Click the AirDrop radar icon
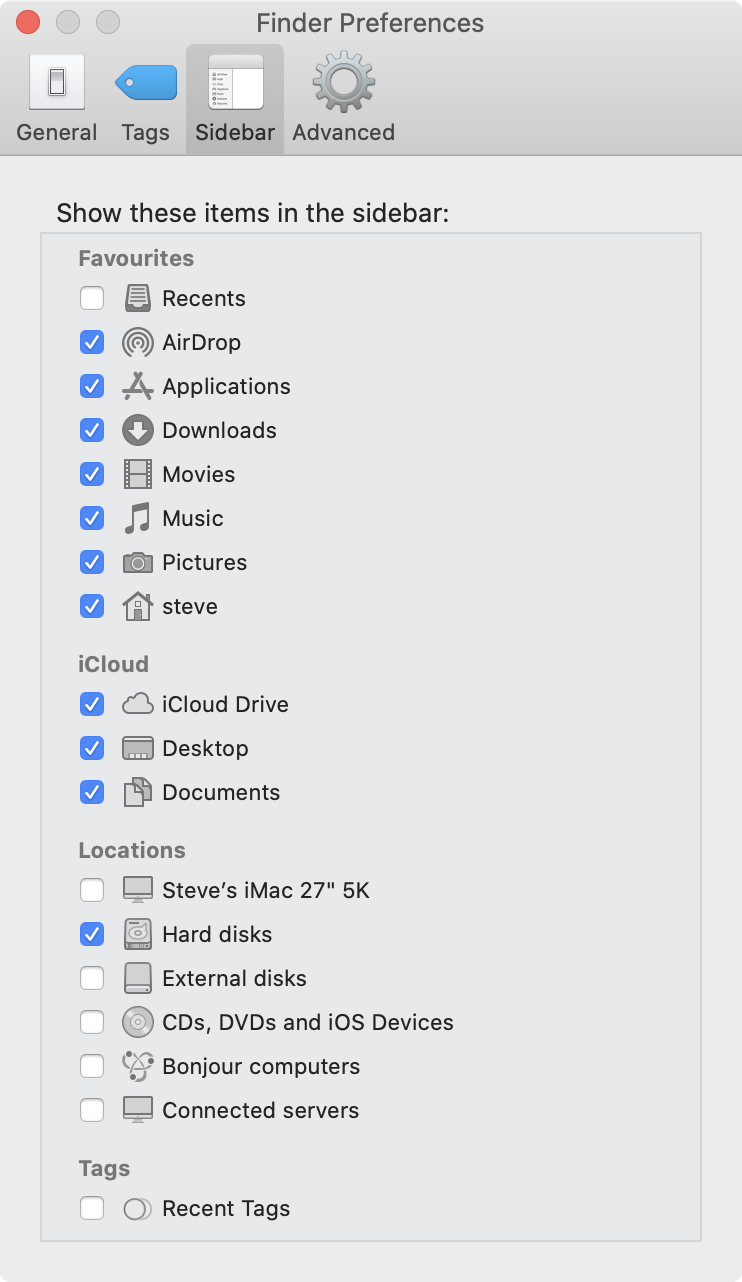742x1282 pixels. (137, 343)
